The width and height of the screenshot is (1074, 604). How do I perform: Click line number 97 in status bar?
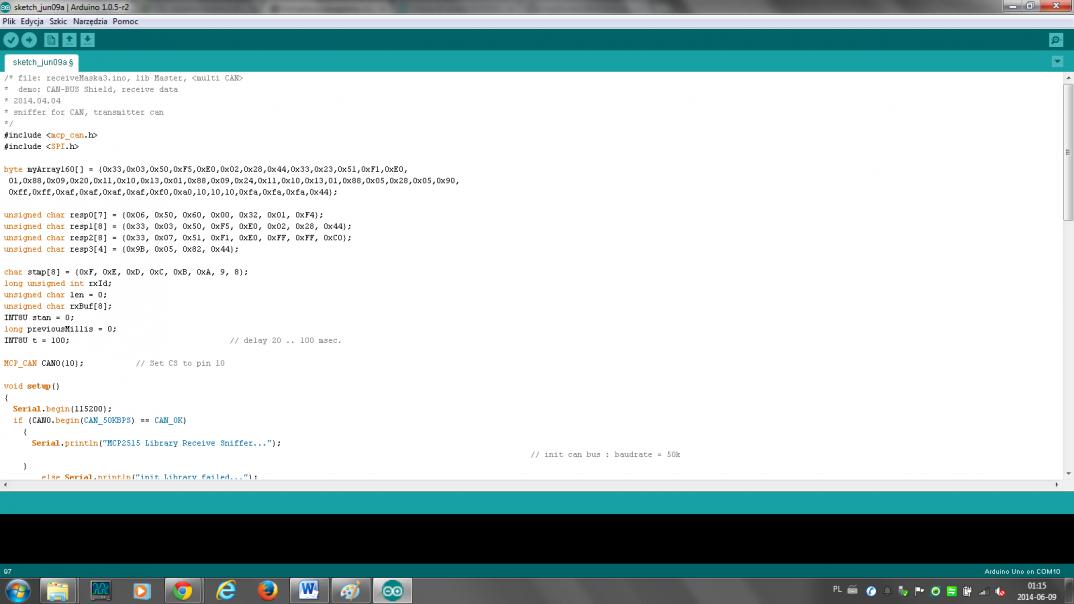click(x=8, y=571)
